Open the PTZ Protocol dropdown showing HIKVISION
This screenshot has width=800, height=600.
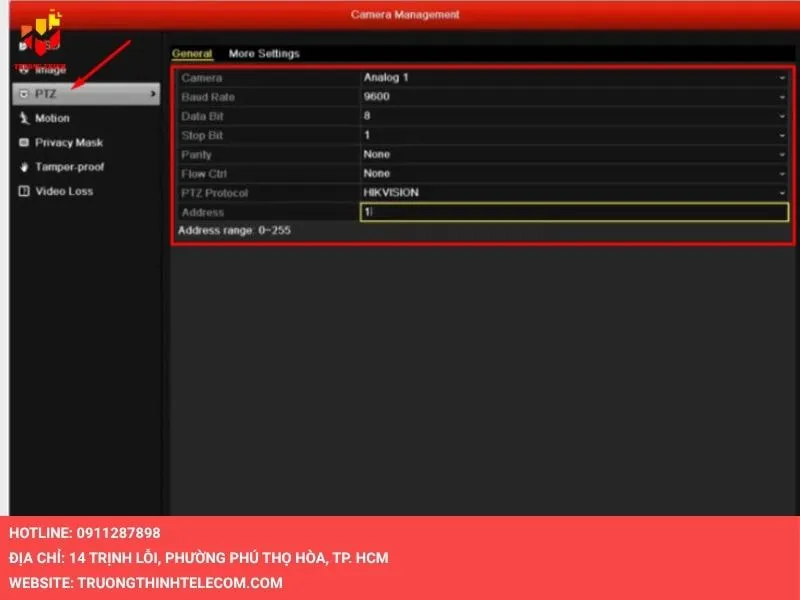(x=574, y=193)
